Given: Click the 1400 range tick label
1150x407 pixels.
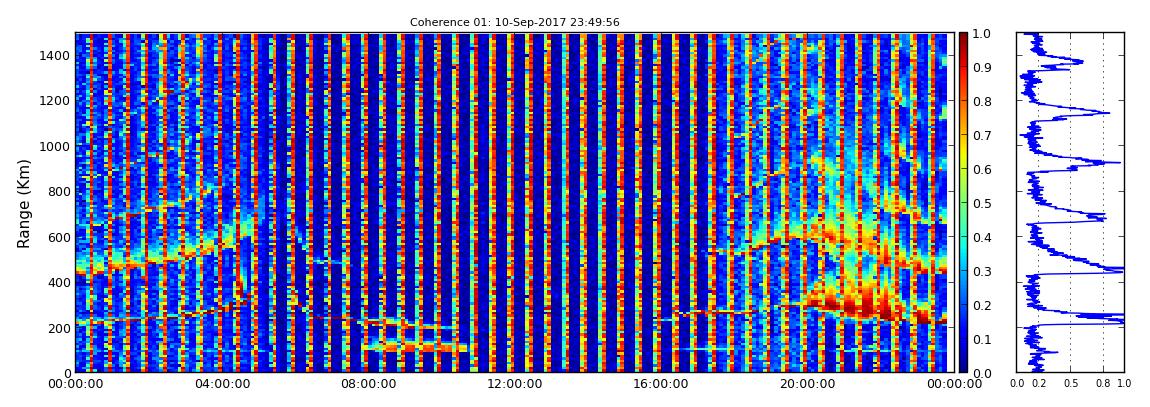Looking at the screenshot, I should click(56, 56).
